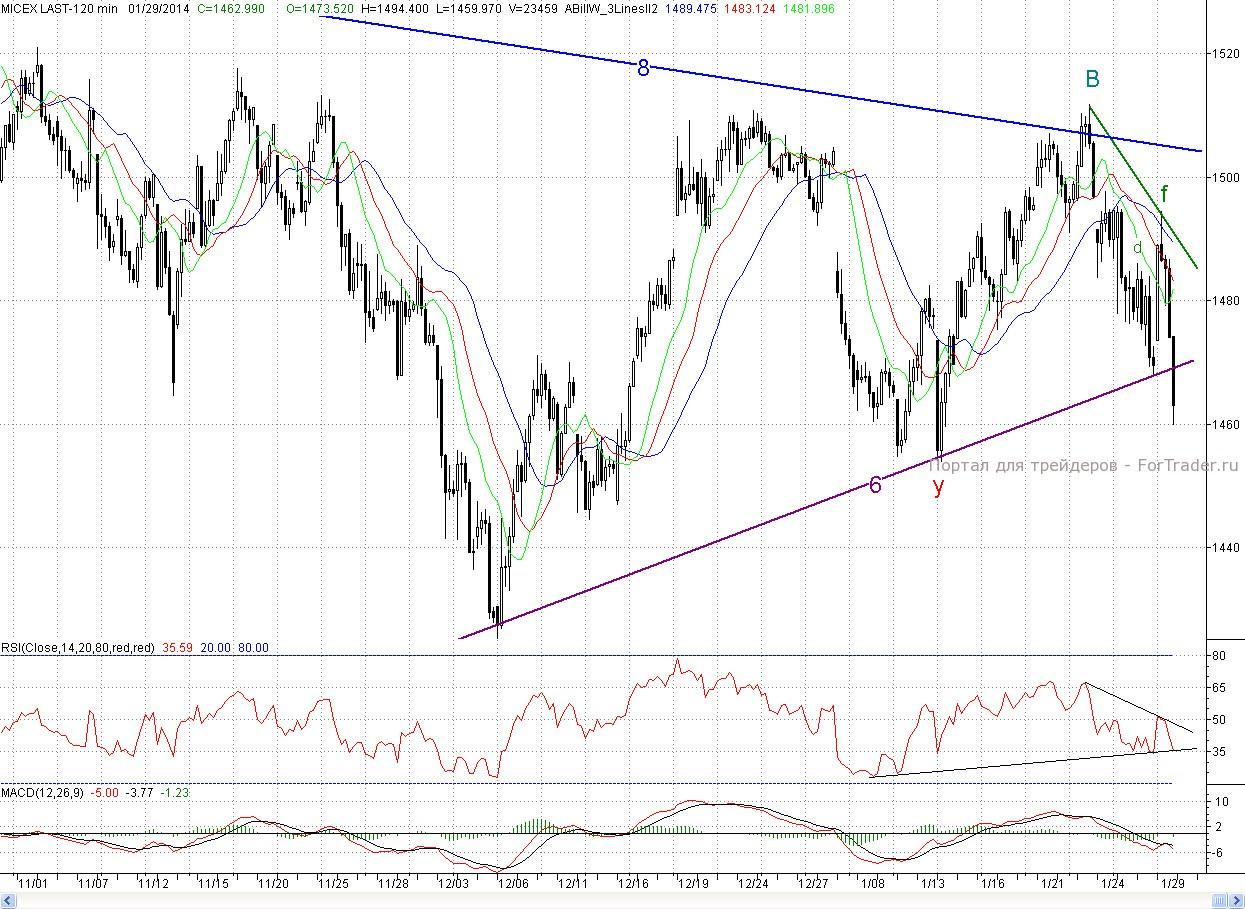1245x909 pixels.
Task: Select the ABillW_3LinesII2 indicator name
Action: coord(613,8)
